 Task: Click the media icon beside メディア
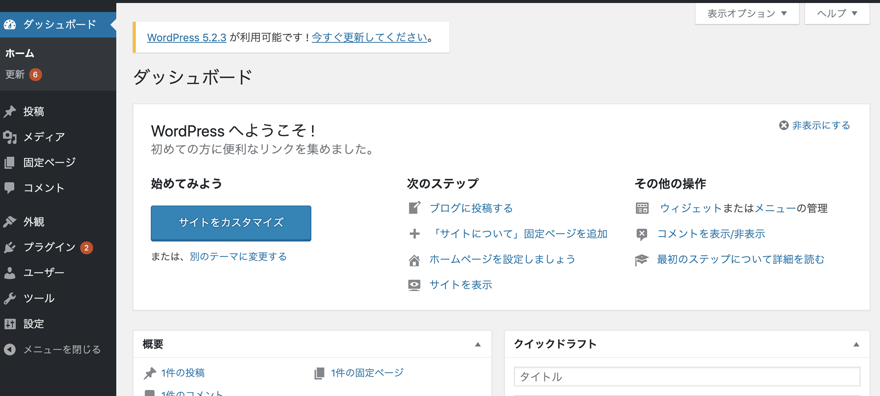[10, 137]
